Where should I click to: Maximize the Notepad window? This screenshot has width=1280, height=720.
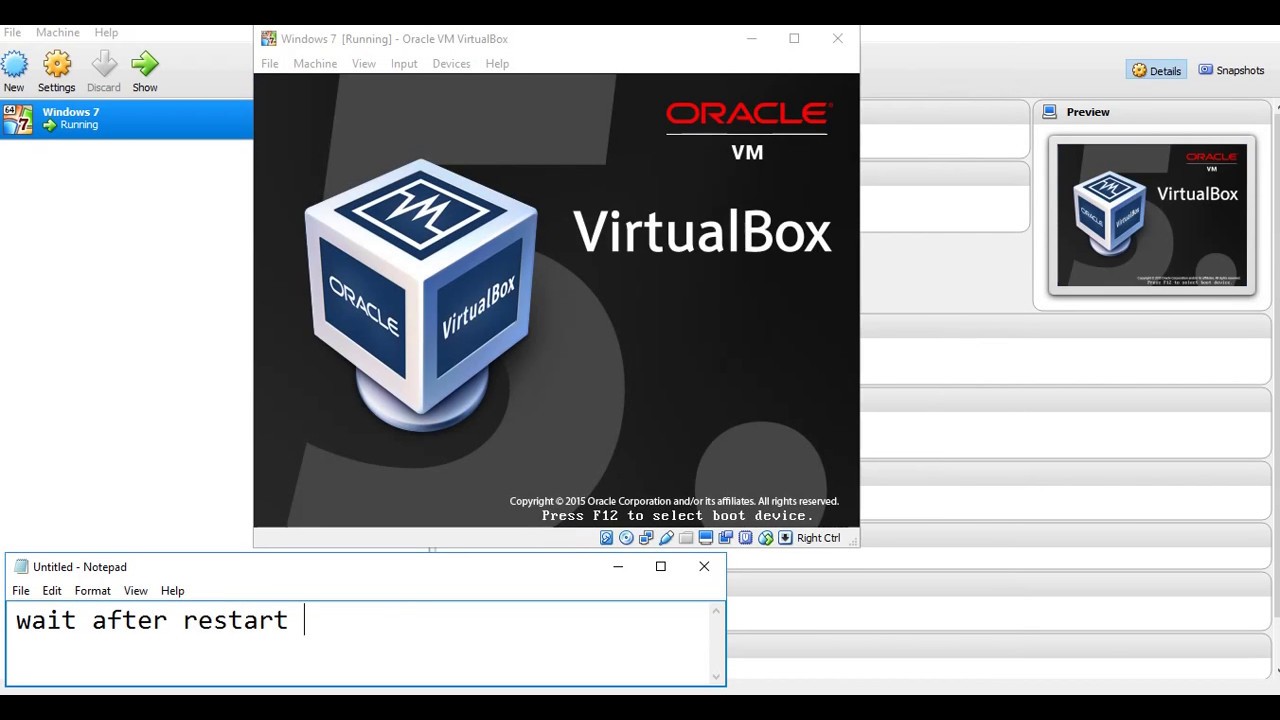[660, 566]
